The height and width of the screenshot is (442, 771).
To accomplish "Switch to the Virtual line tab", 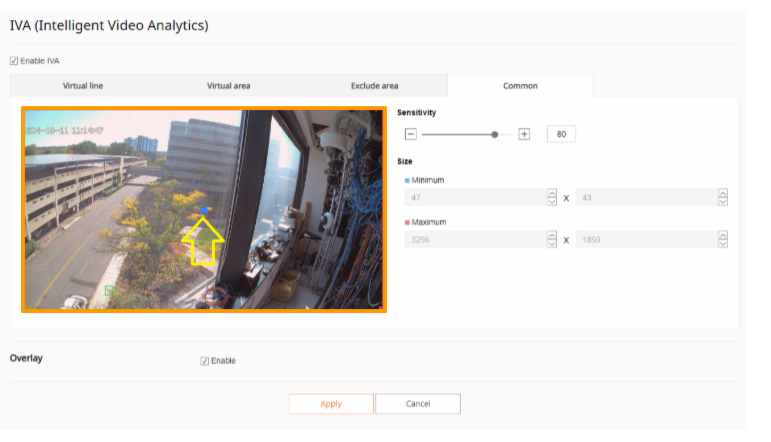I will [83, 86].
